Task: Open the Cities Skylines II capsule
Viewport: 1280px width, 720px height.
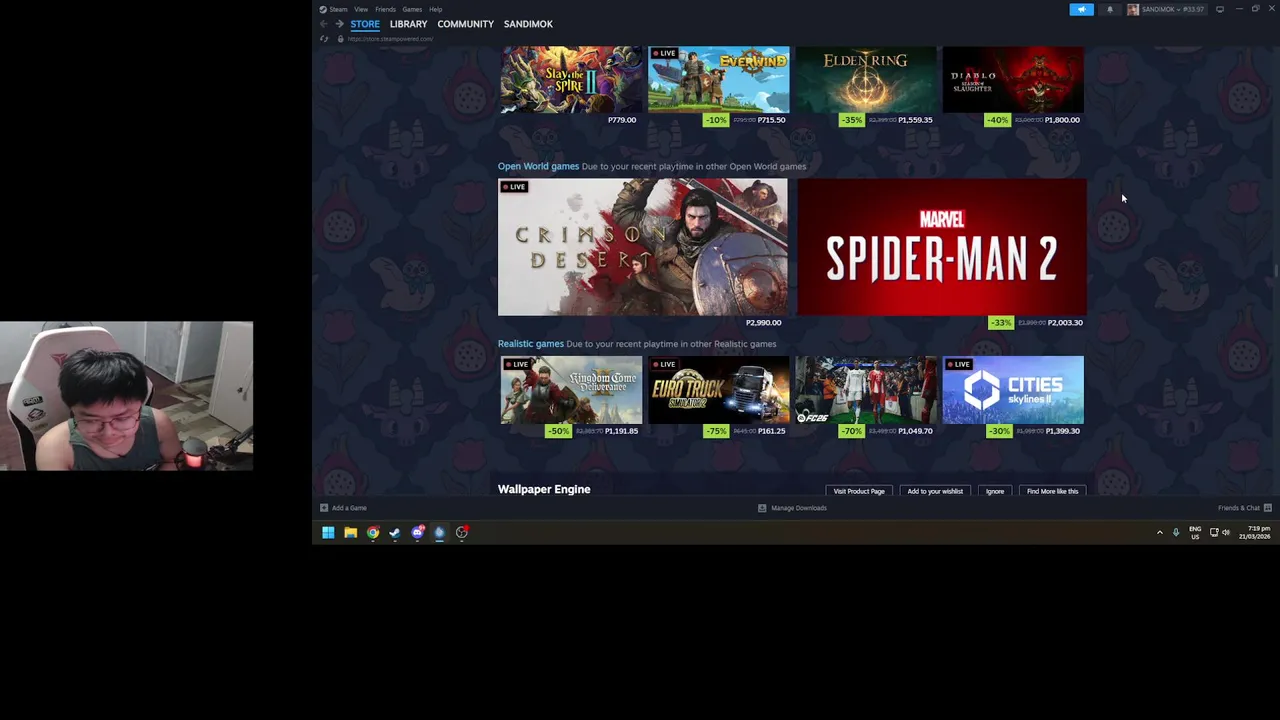Action: (x=1012, y=390)
